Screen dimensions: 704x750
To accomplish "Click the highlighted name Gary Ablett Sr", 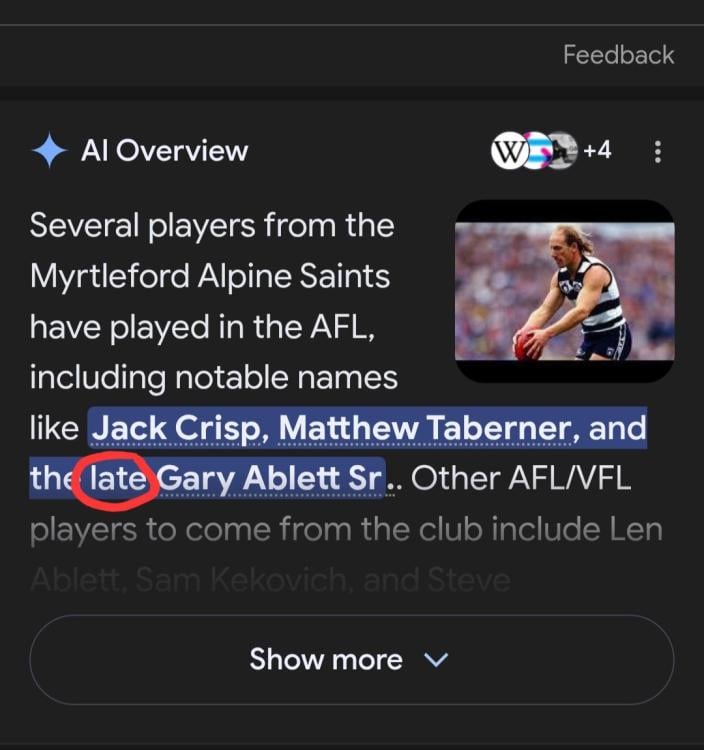I will click(270, 479).
